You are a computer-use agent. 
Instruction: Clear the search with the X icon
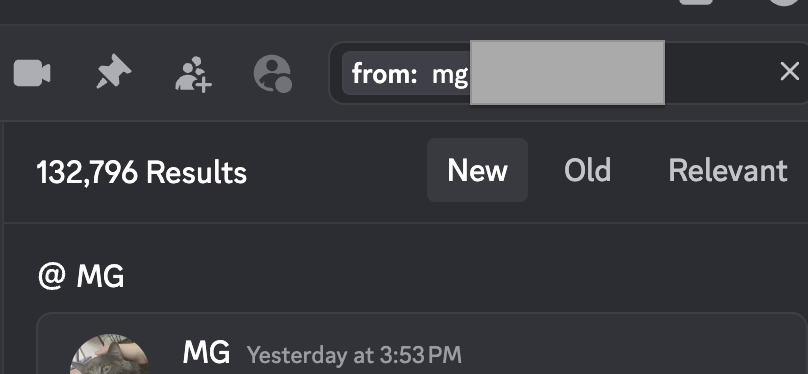pos(789,72)
